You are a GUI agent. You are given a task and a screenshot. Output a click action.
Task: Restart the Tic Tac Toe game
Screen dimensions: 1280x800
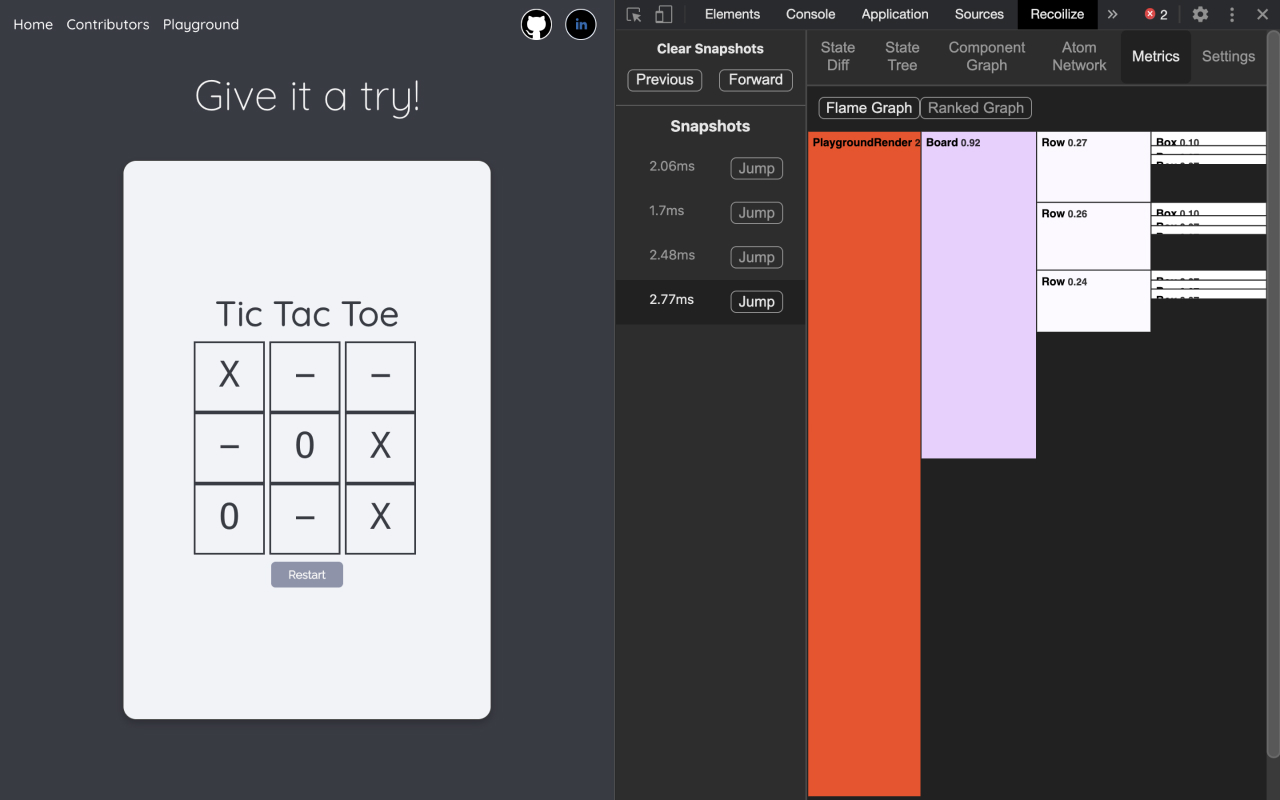307,574
